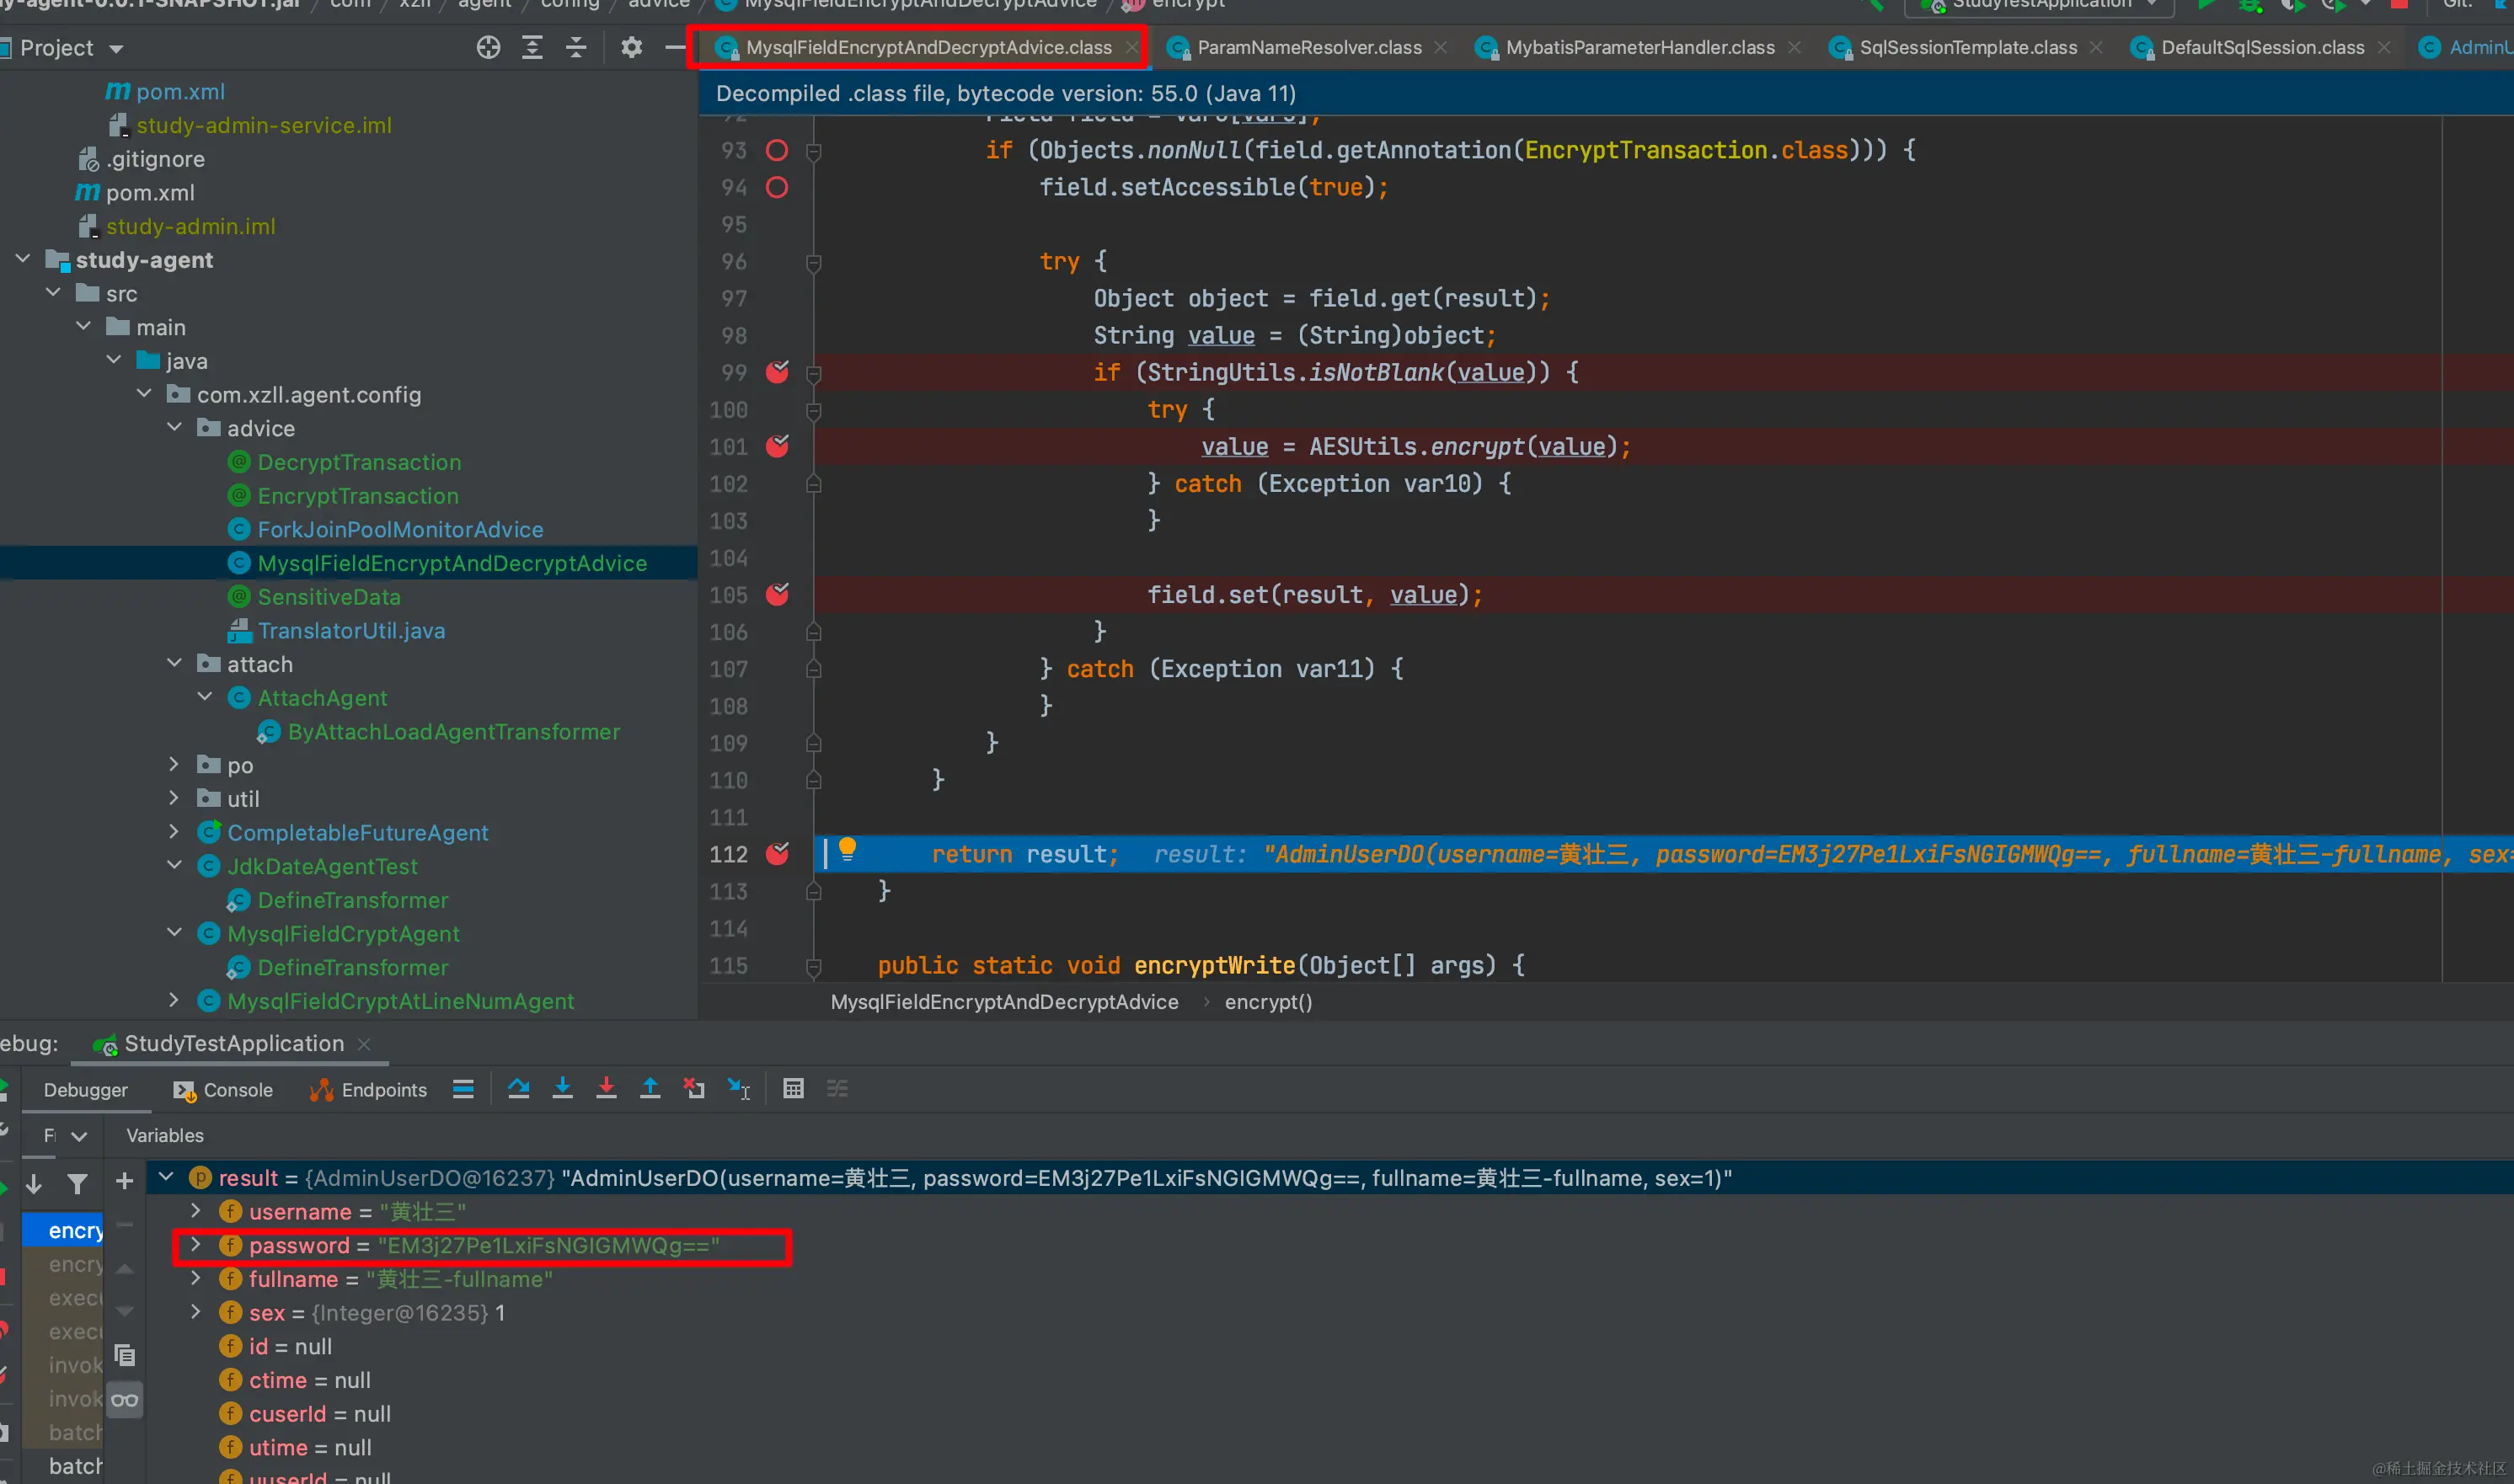Select .gitignore file
Viewport: 2514px width, 1484px height.
(x=155, y=159)
